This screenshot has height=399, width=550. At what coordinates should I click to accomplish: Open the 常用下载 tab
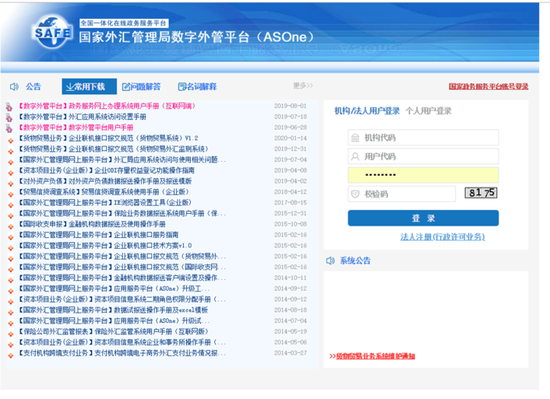89,87
